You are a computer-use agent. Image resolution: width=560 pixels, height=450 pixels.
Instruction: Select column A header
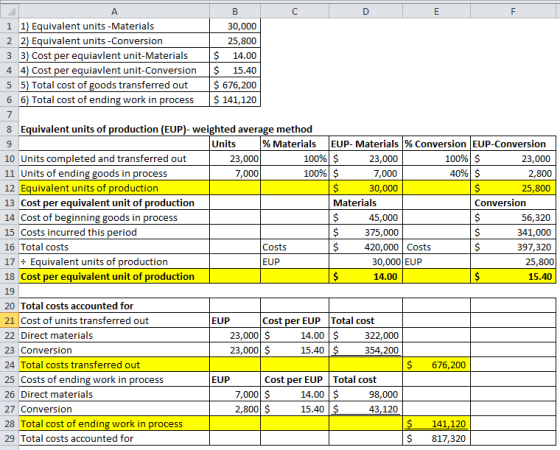(x=114, y=11)
